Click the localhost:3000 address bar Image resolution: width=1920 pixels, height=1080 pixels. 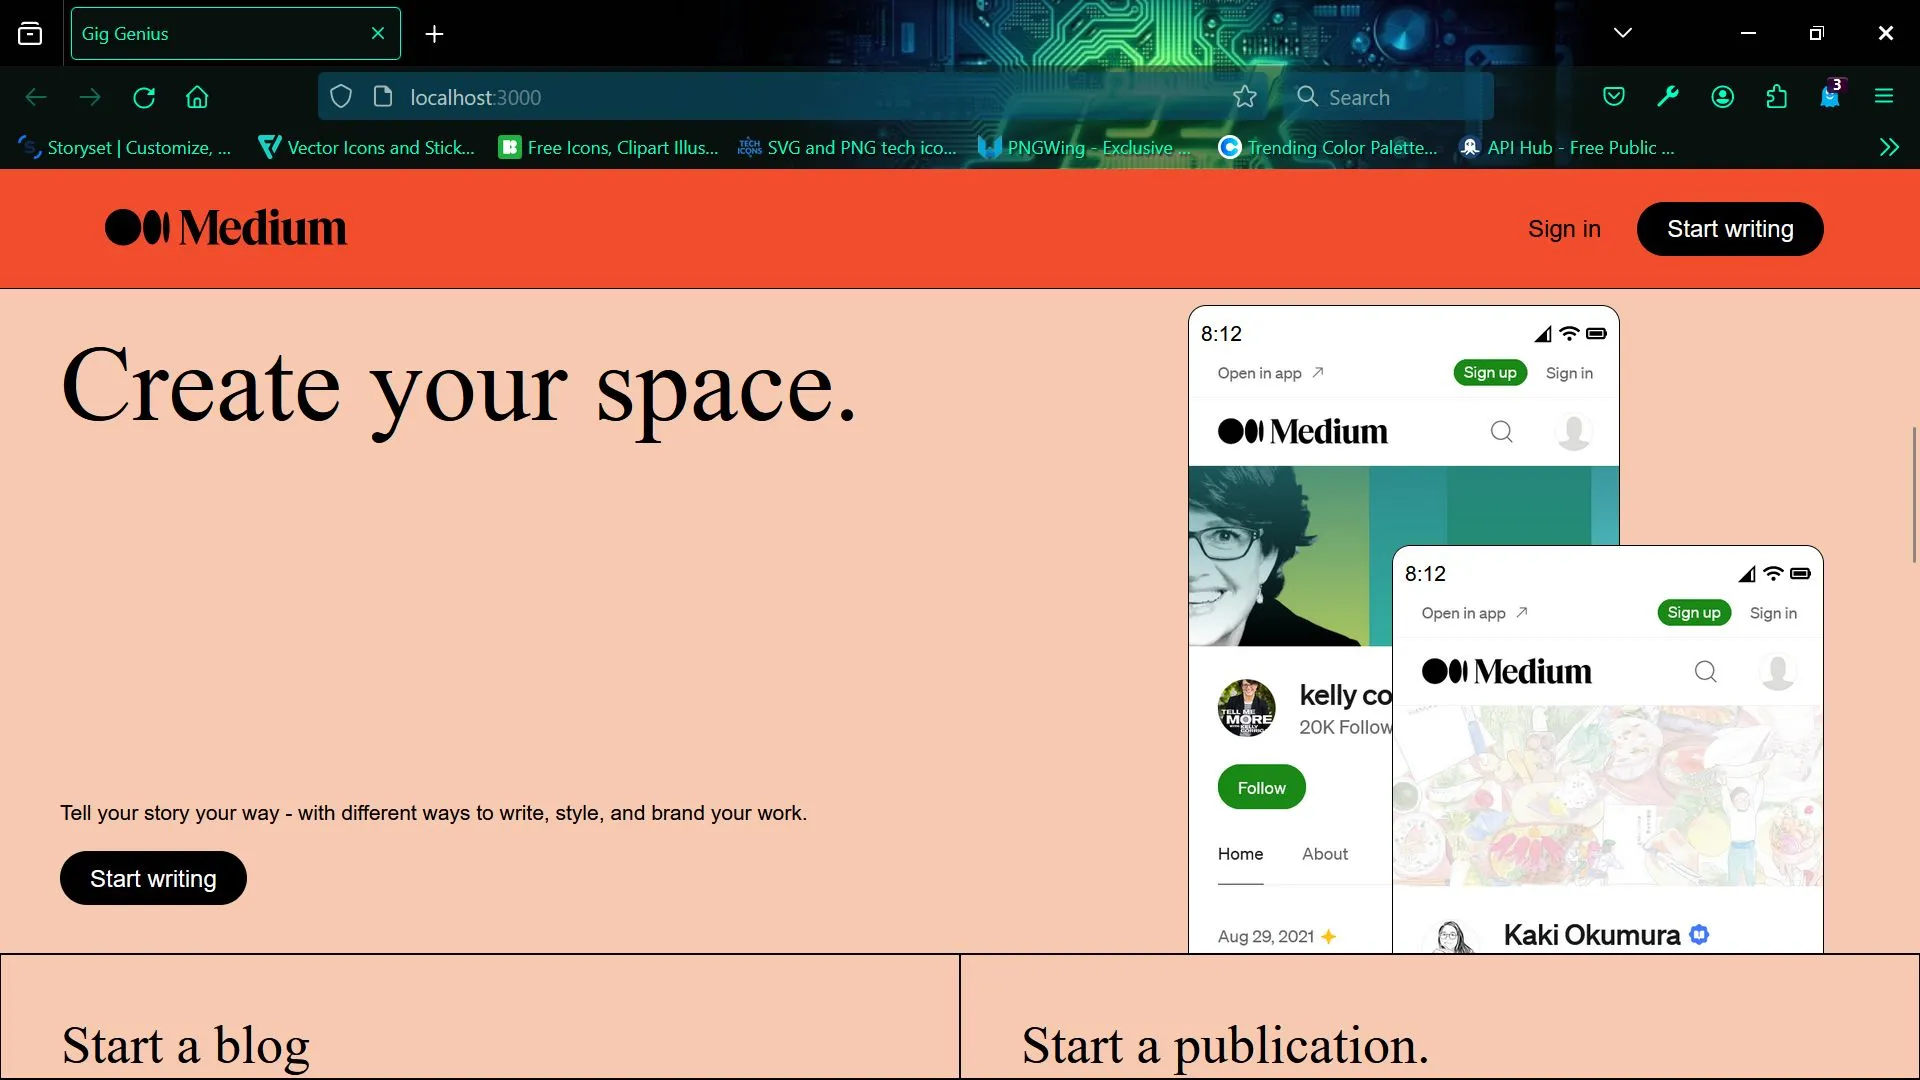[x=800, y=97]
